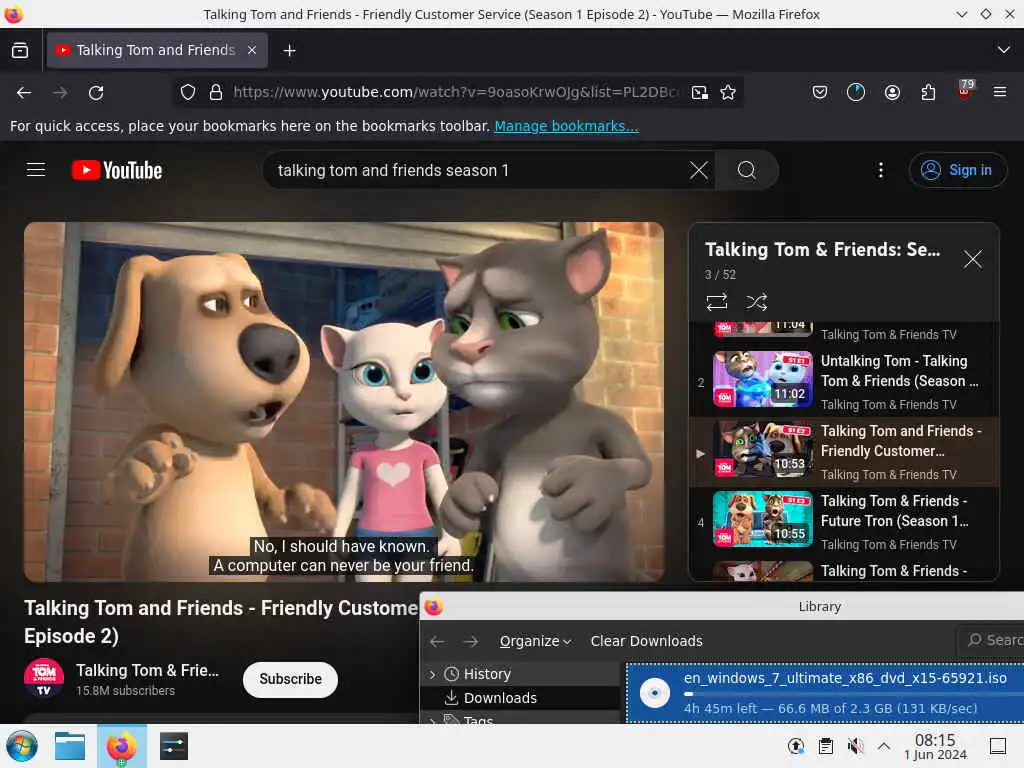Open clock showing 08:15
Viewport: 1024px width, 768px height.
[x=935, y=746]
